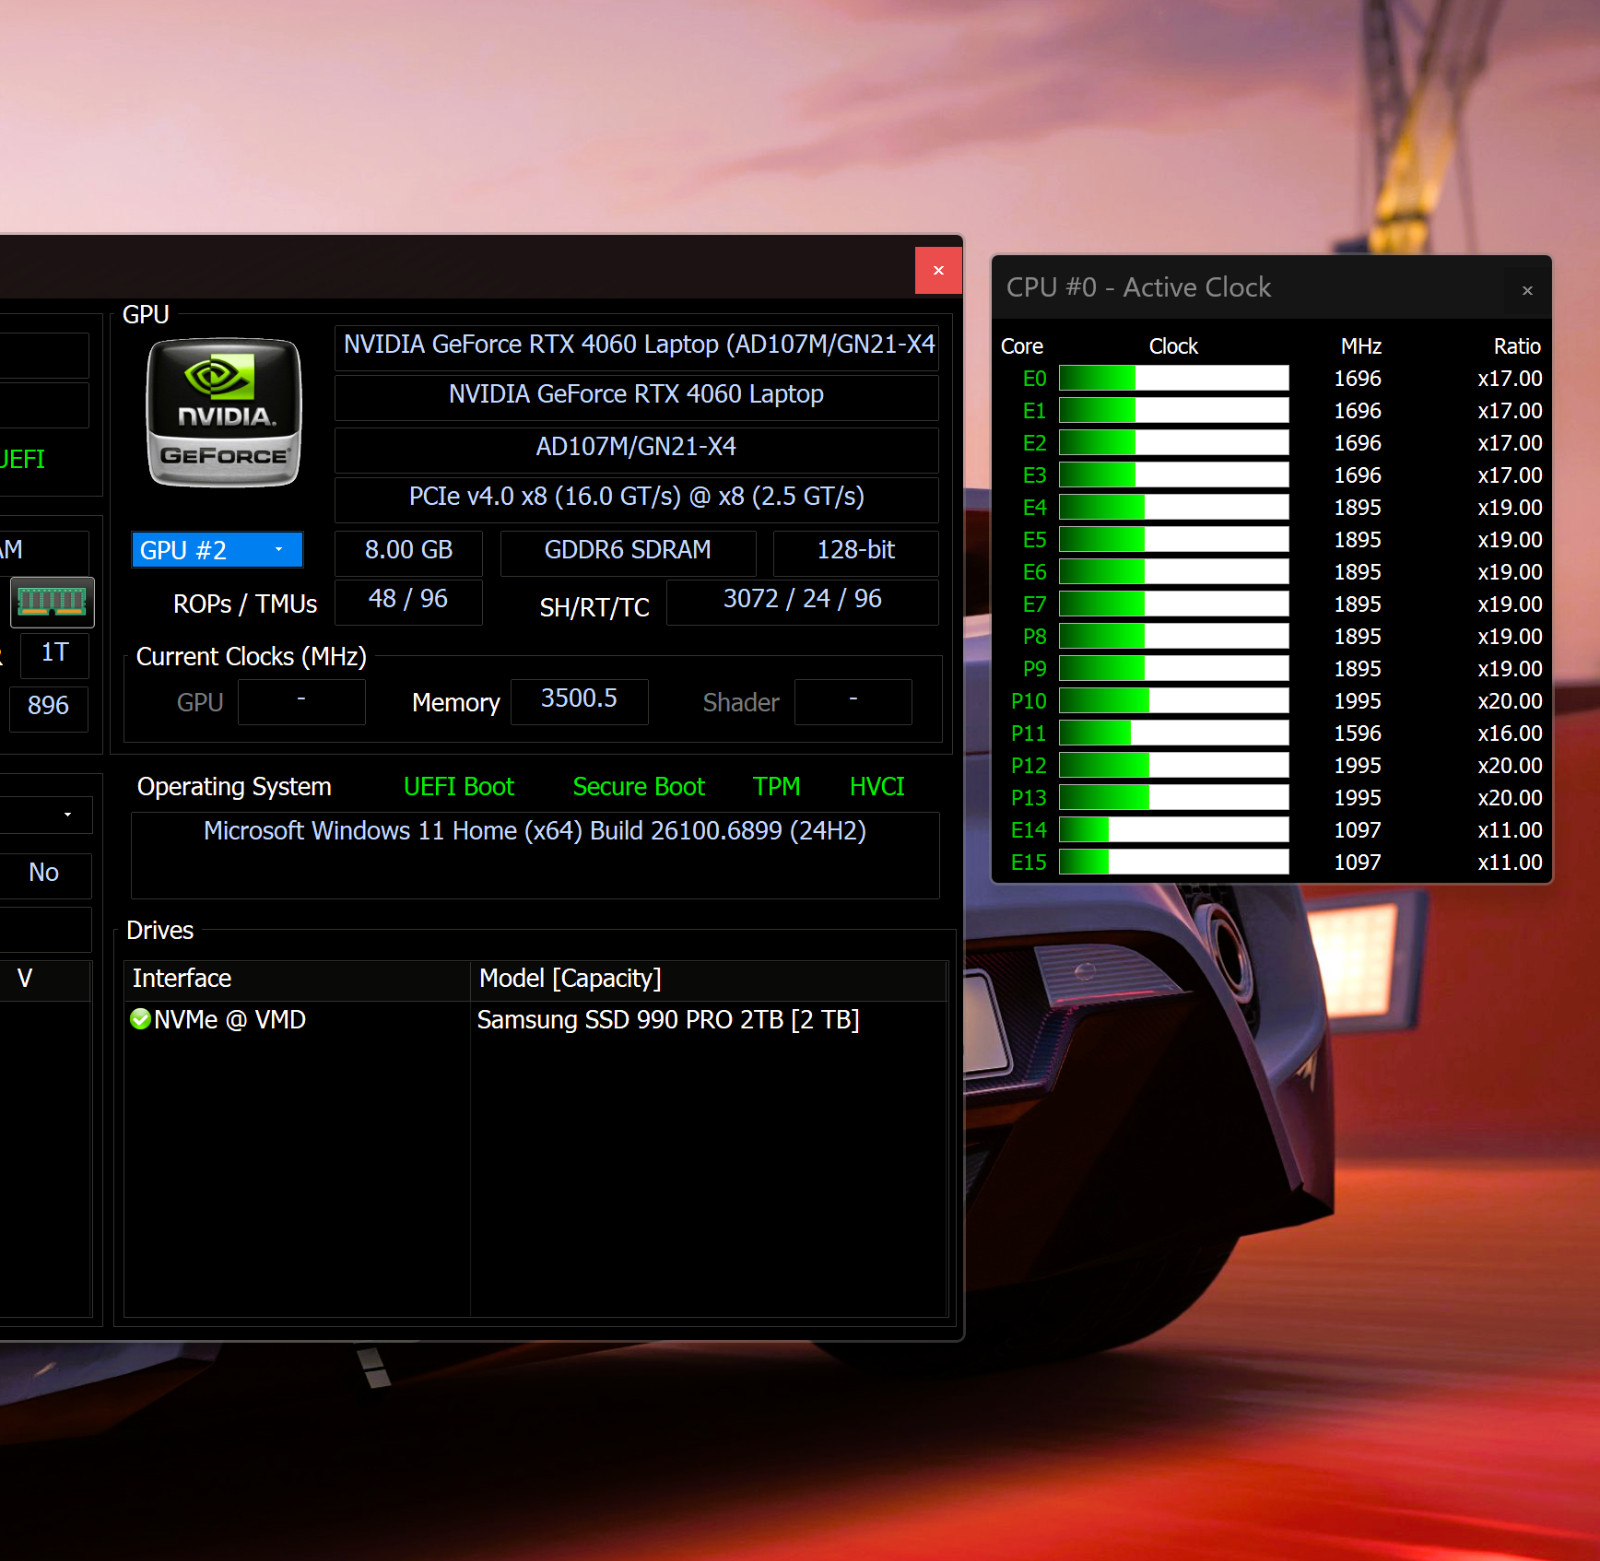Click the 8.00 GB memory size field
1600x1561 pixels.
[x=408, y=551]
